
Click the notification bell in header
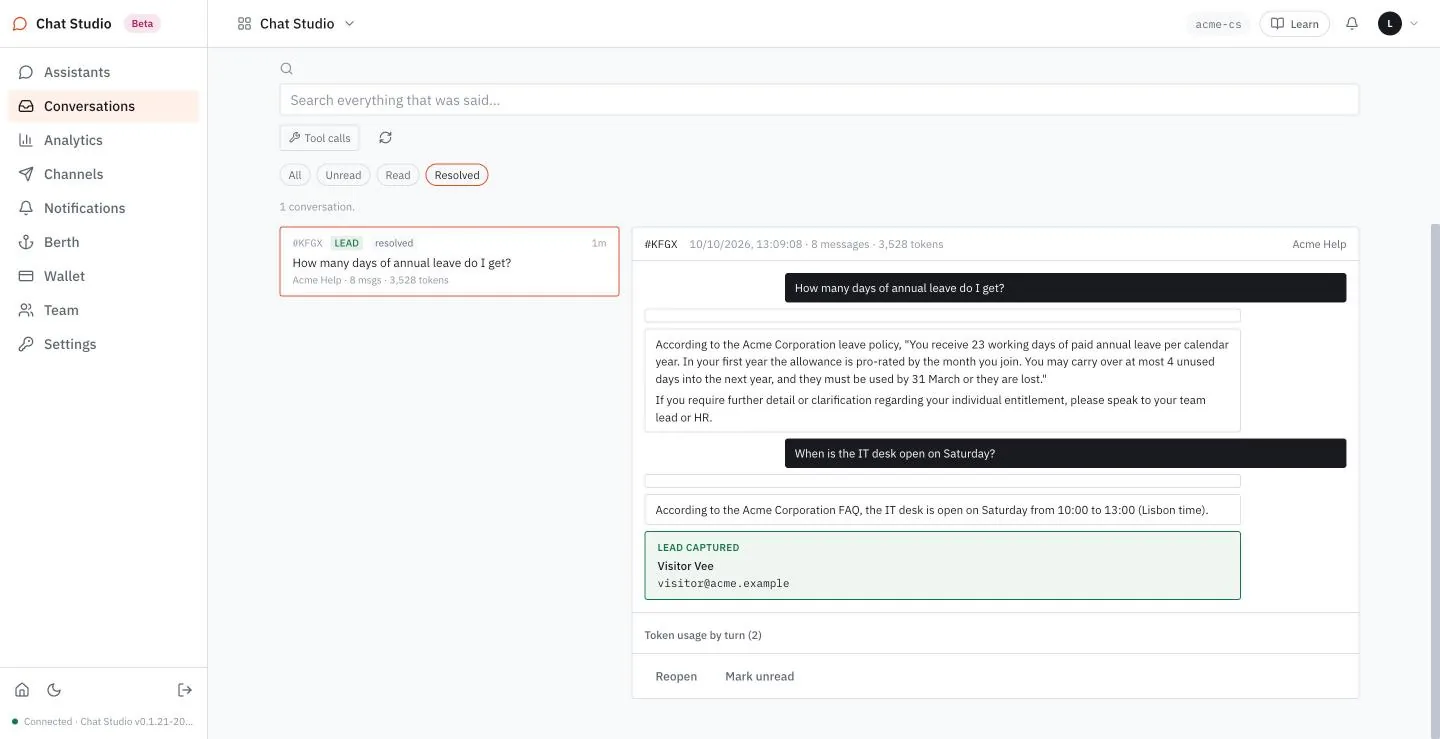coord(1352,24)
